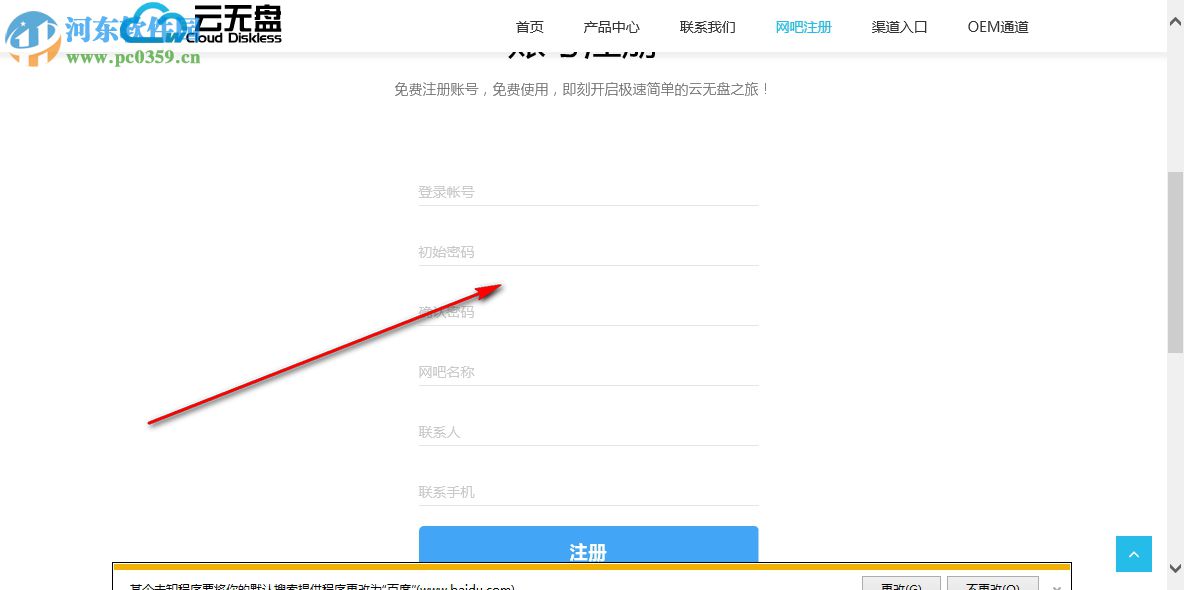Select 联系我们 in the navigation bar
1184x590 pixels.
[x=707, y=27]
